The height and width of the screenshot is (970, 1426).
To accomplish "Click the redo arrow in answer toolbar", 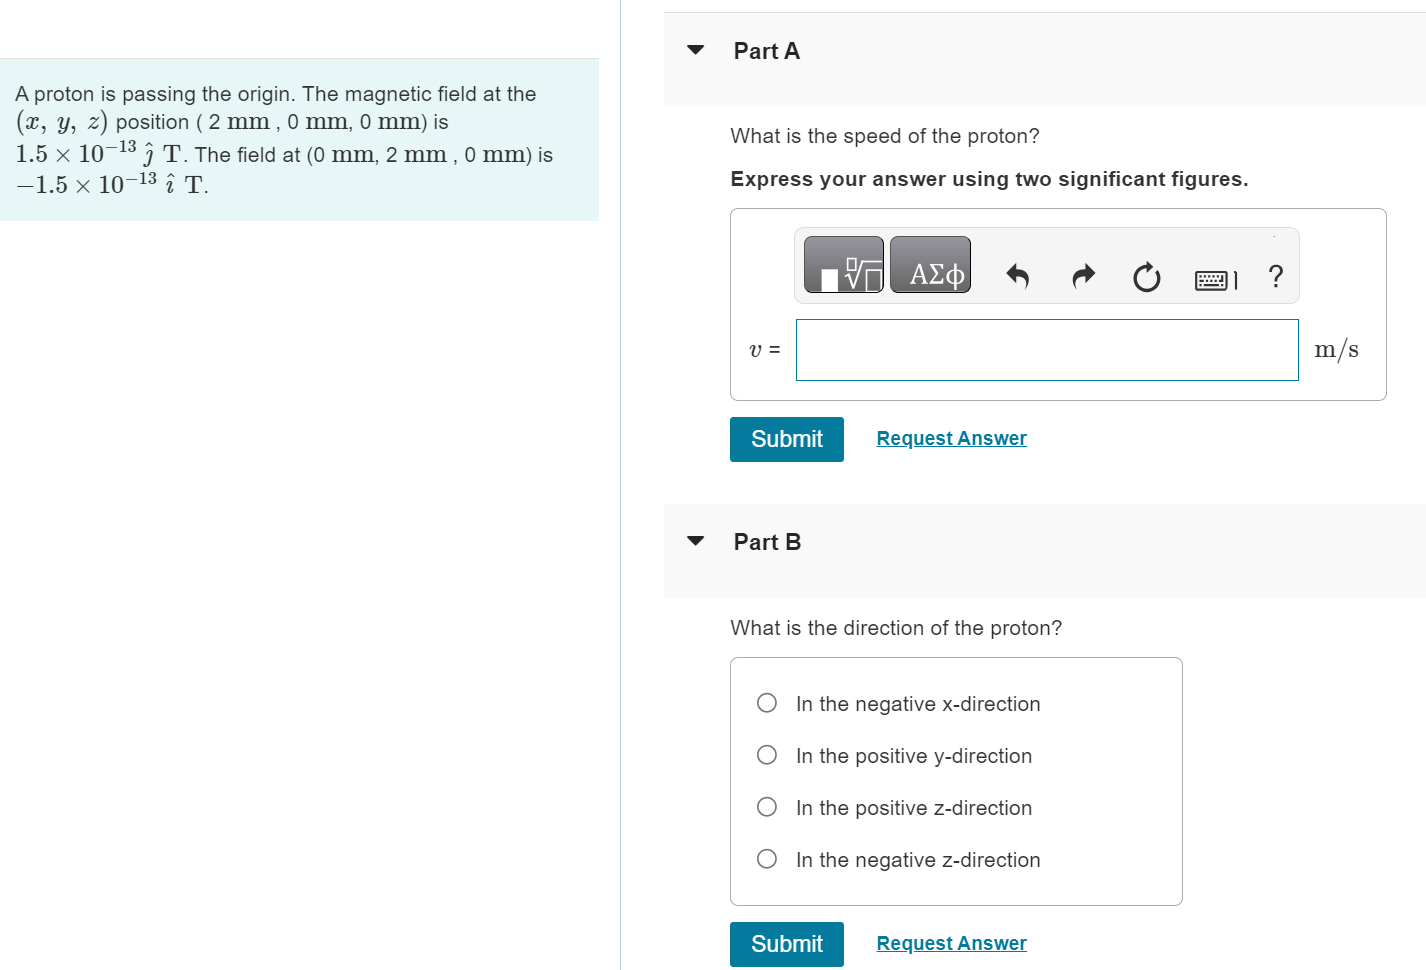I will click(1083, 276).
